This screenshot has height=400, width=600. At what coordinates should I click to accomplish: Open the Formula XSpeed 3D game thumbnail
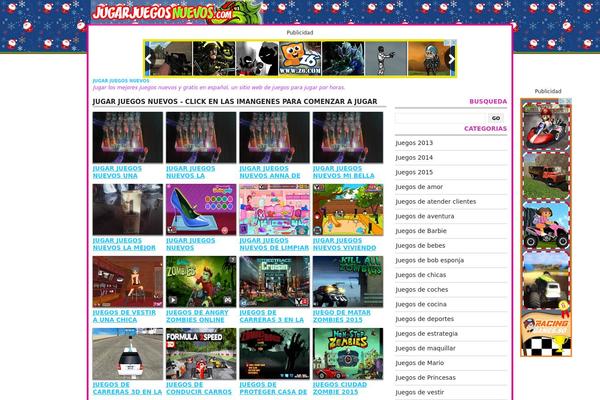201,354
